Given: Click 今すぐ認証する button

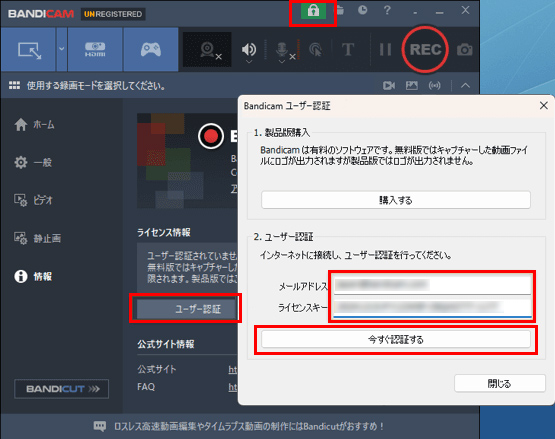Looking at the screenshot, I should 396,340.
